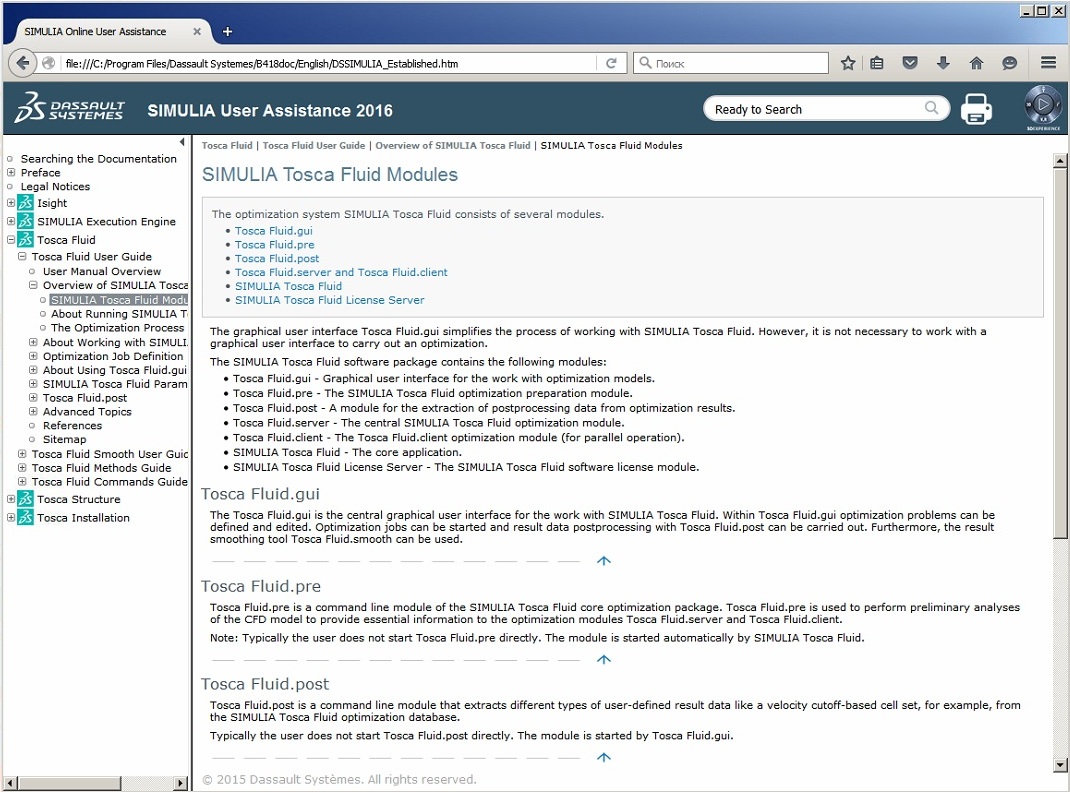The height and width of the screenshot is (792, 1070).
Task: Select The Optimization Process tree item
Action: pyautogui.click(x=117, y=328)
